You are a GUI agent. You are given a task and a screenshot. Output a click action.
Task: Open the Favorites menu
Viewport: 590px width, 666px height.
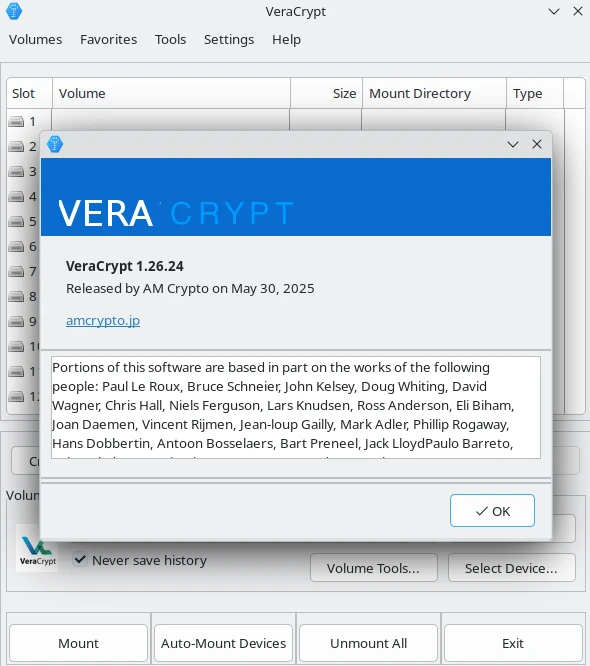(x=109, y=40)
